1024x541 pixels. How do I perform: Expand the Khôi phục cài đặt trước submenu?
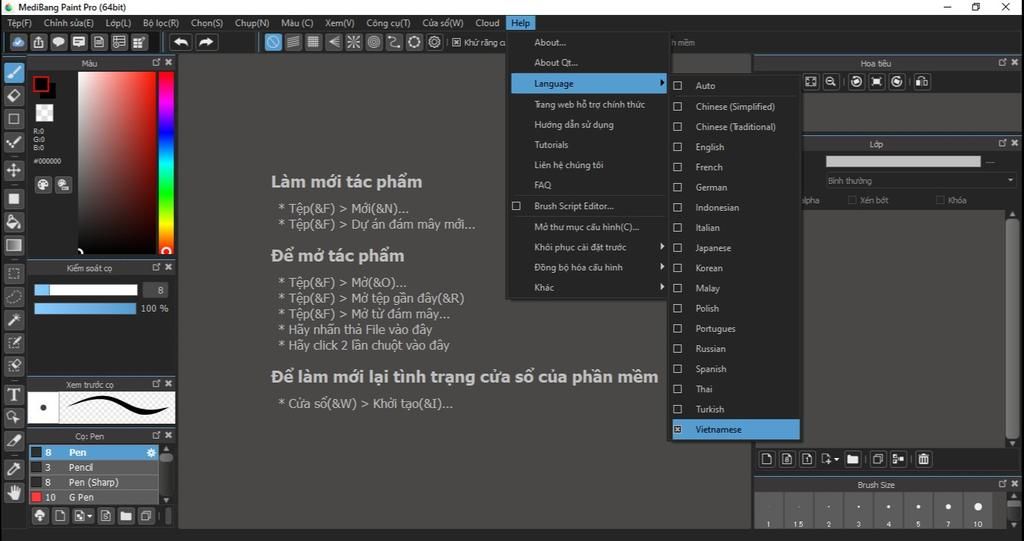(x=587, y=247)
